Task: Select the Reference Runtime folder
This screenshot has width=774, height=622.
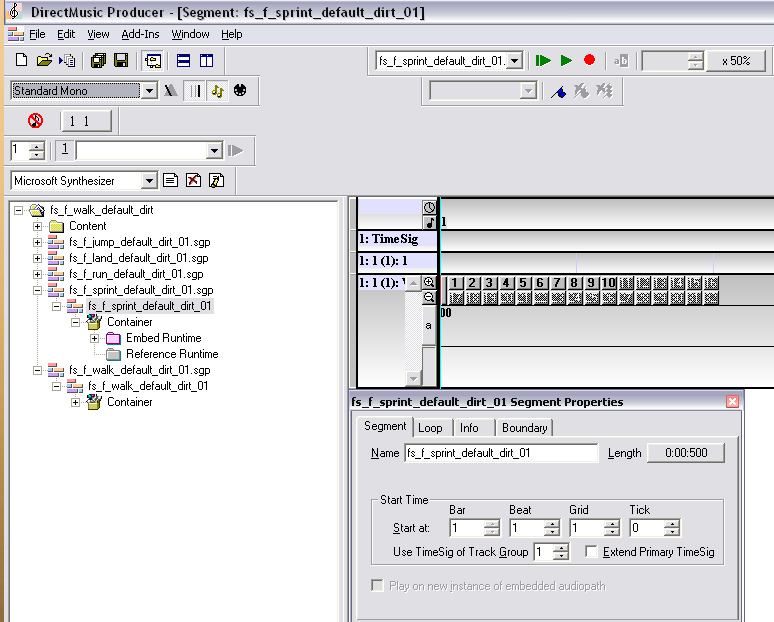Action: [172, 354]
